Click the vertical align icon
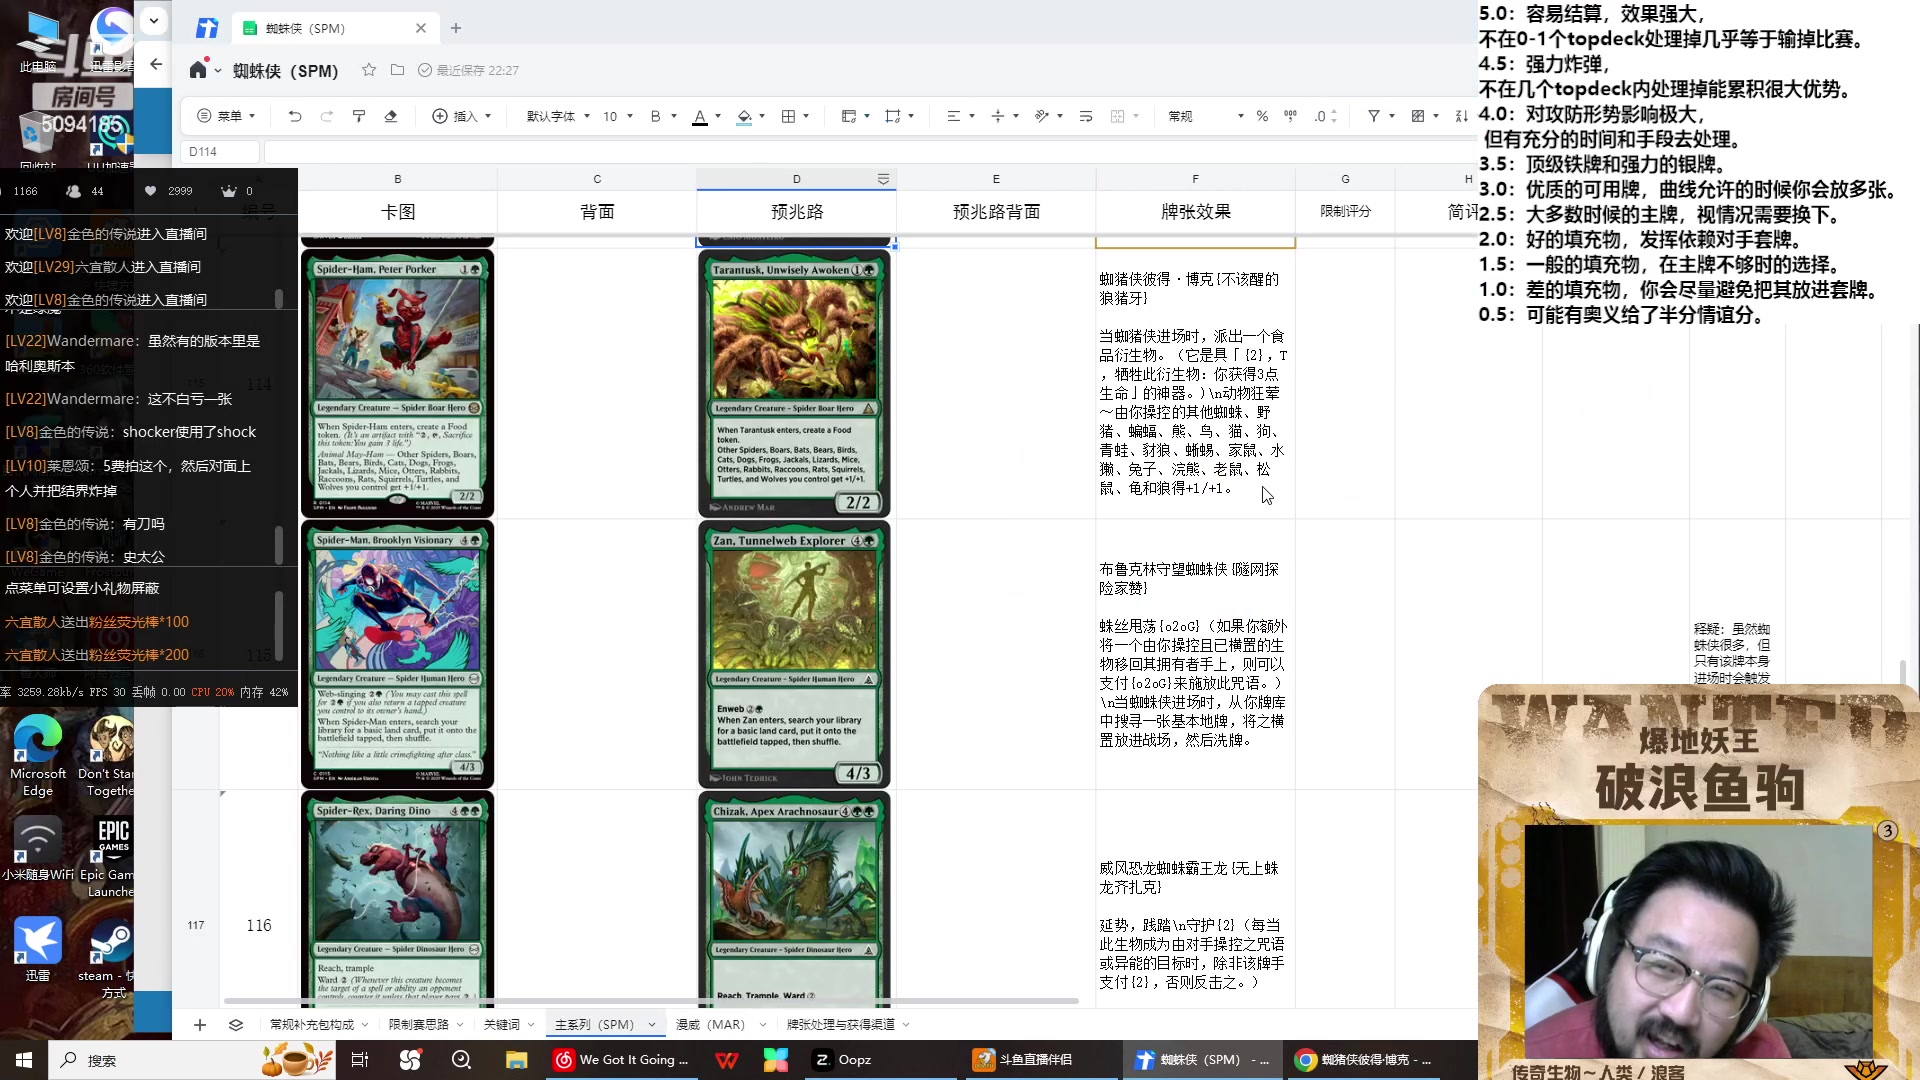The width and height of the screenshot is (1920, 1080). [x=997, y=116]
